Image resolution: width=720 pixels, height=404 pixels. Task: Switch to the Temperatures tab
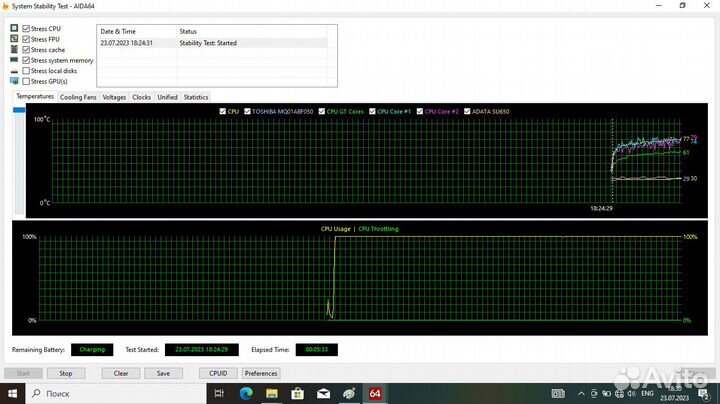click(35, 96)
